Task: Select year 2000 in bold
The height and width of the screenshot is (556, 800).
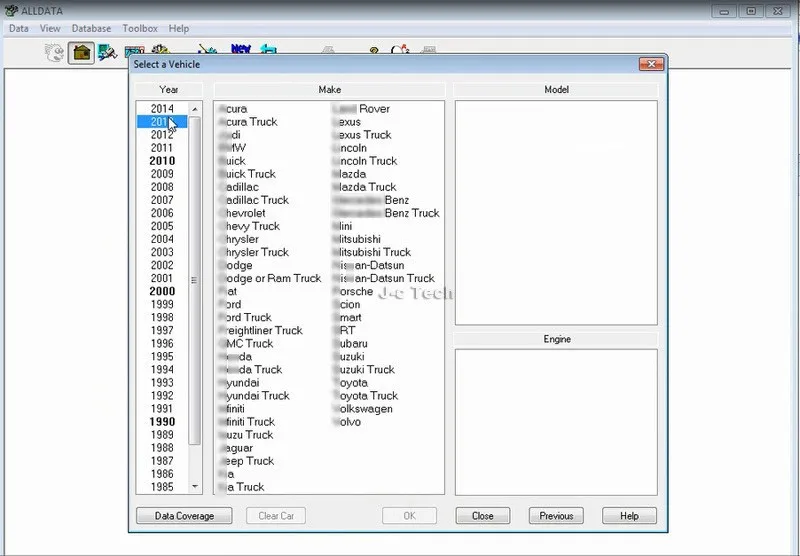Action: 162,291
